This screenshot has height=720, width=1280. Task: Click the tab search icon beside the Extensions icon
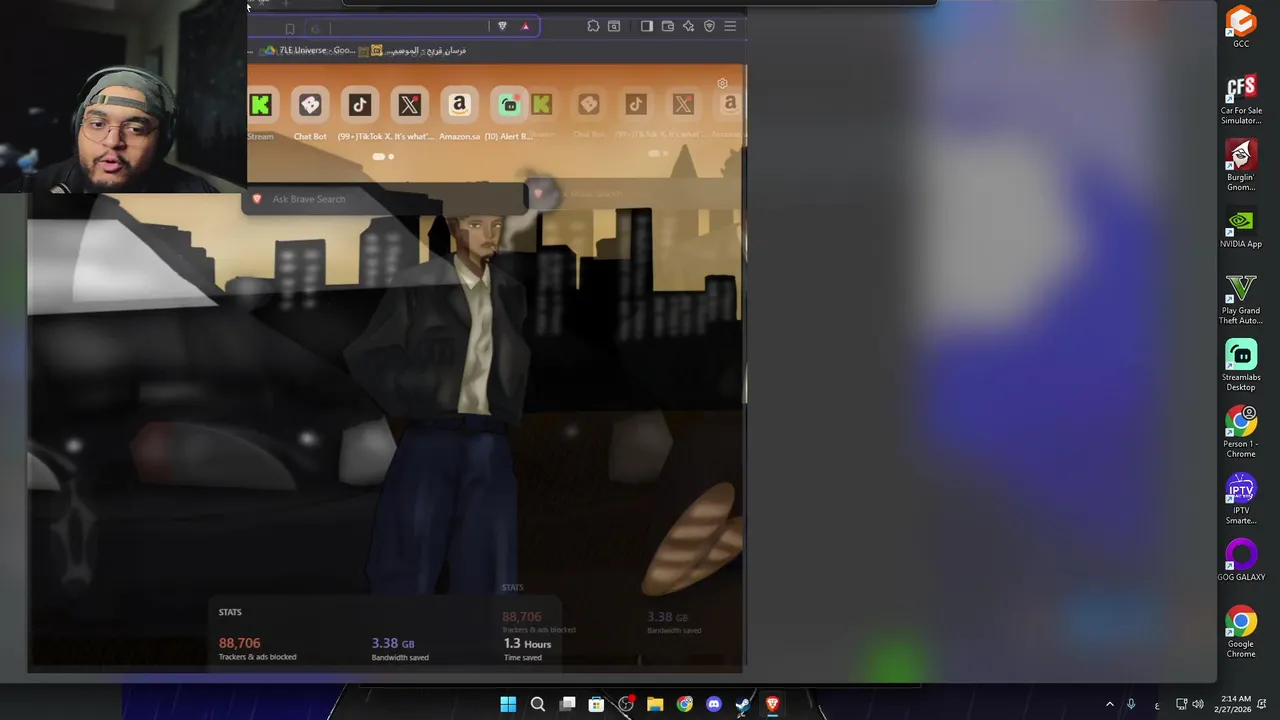pos(614,26)
